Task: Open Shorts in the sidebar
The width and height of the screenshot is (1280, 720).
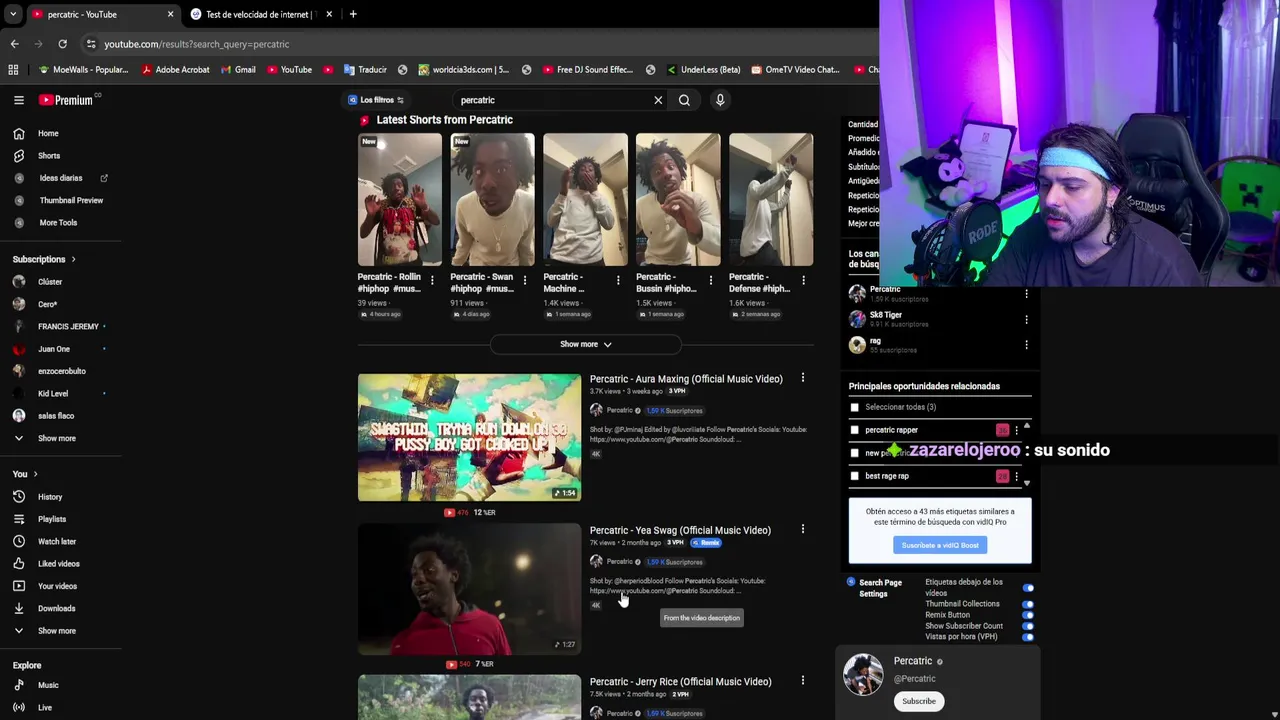Action: [49, 156]
